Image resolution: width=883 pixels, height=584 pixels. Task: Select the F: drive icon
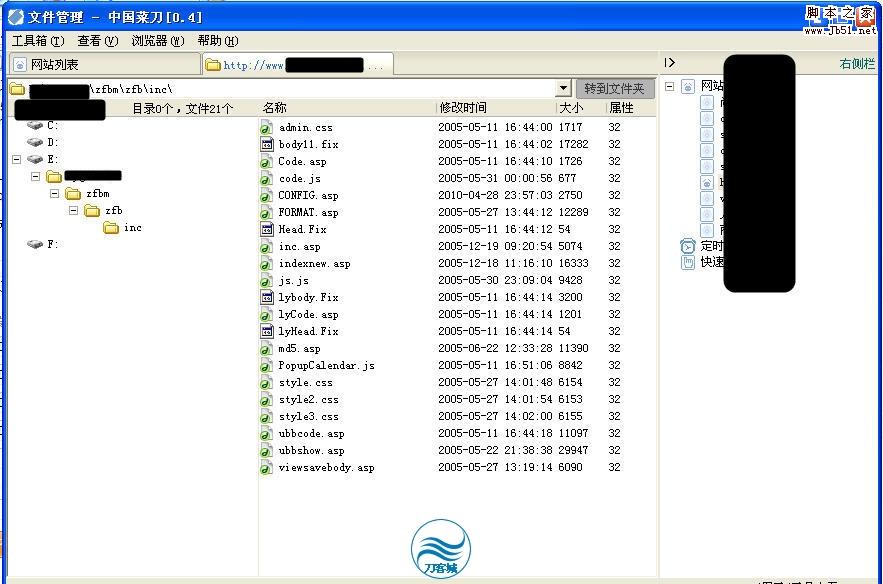point(35,244)
